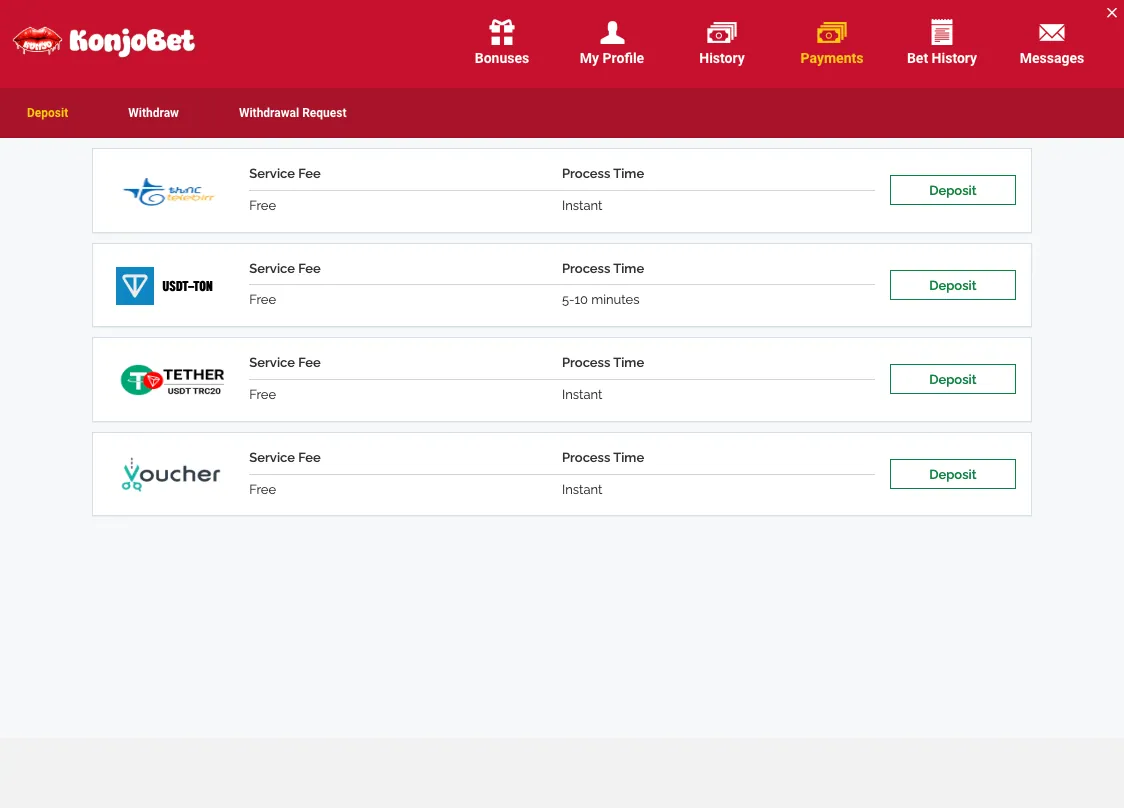1124x808 pixels.
Task: Select the Payments money icon
Action: 832,32
